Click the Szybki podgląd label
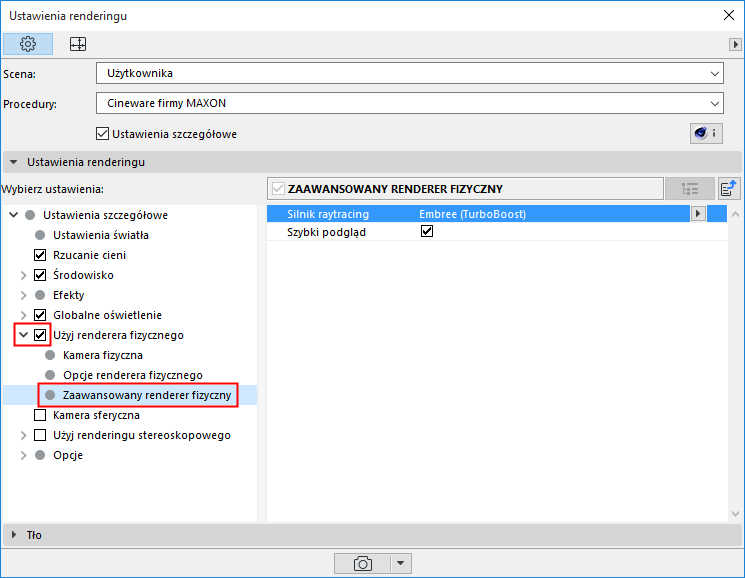This screenshot has height=578, width=745. 326,232
